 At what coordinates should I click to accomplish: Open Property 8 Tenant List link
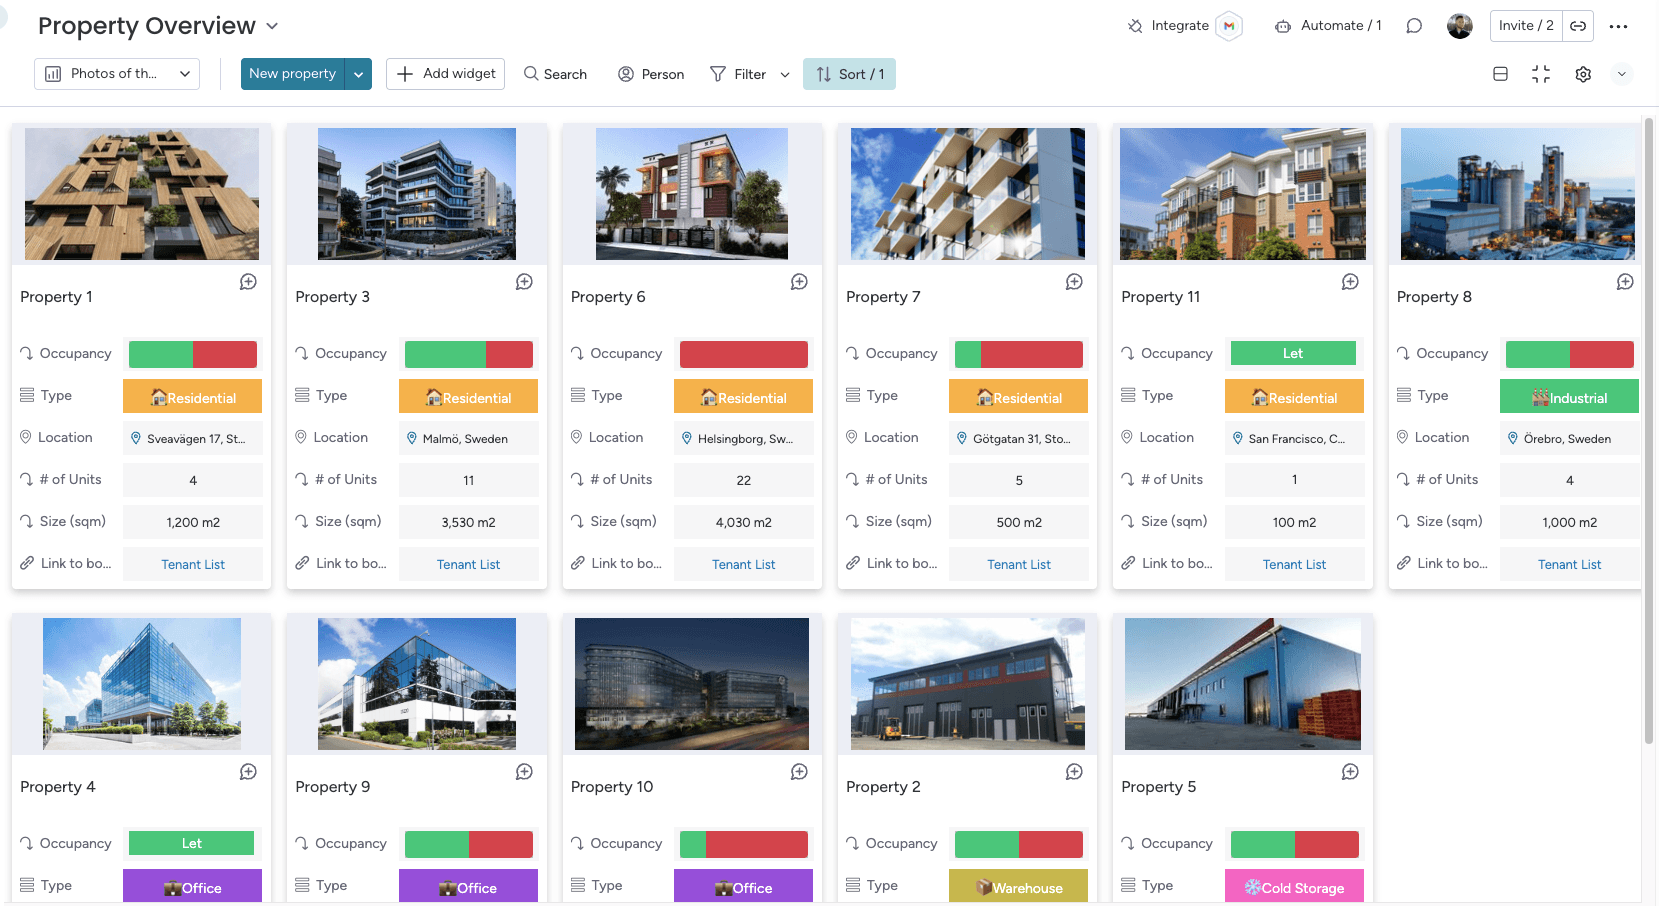pyautogui.click(x=1570, y=565)
